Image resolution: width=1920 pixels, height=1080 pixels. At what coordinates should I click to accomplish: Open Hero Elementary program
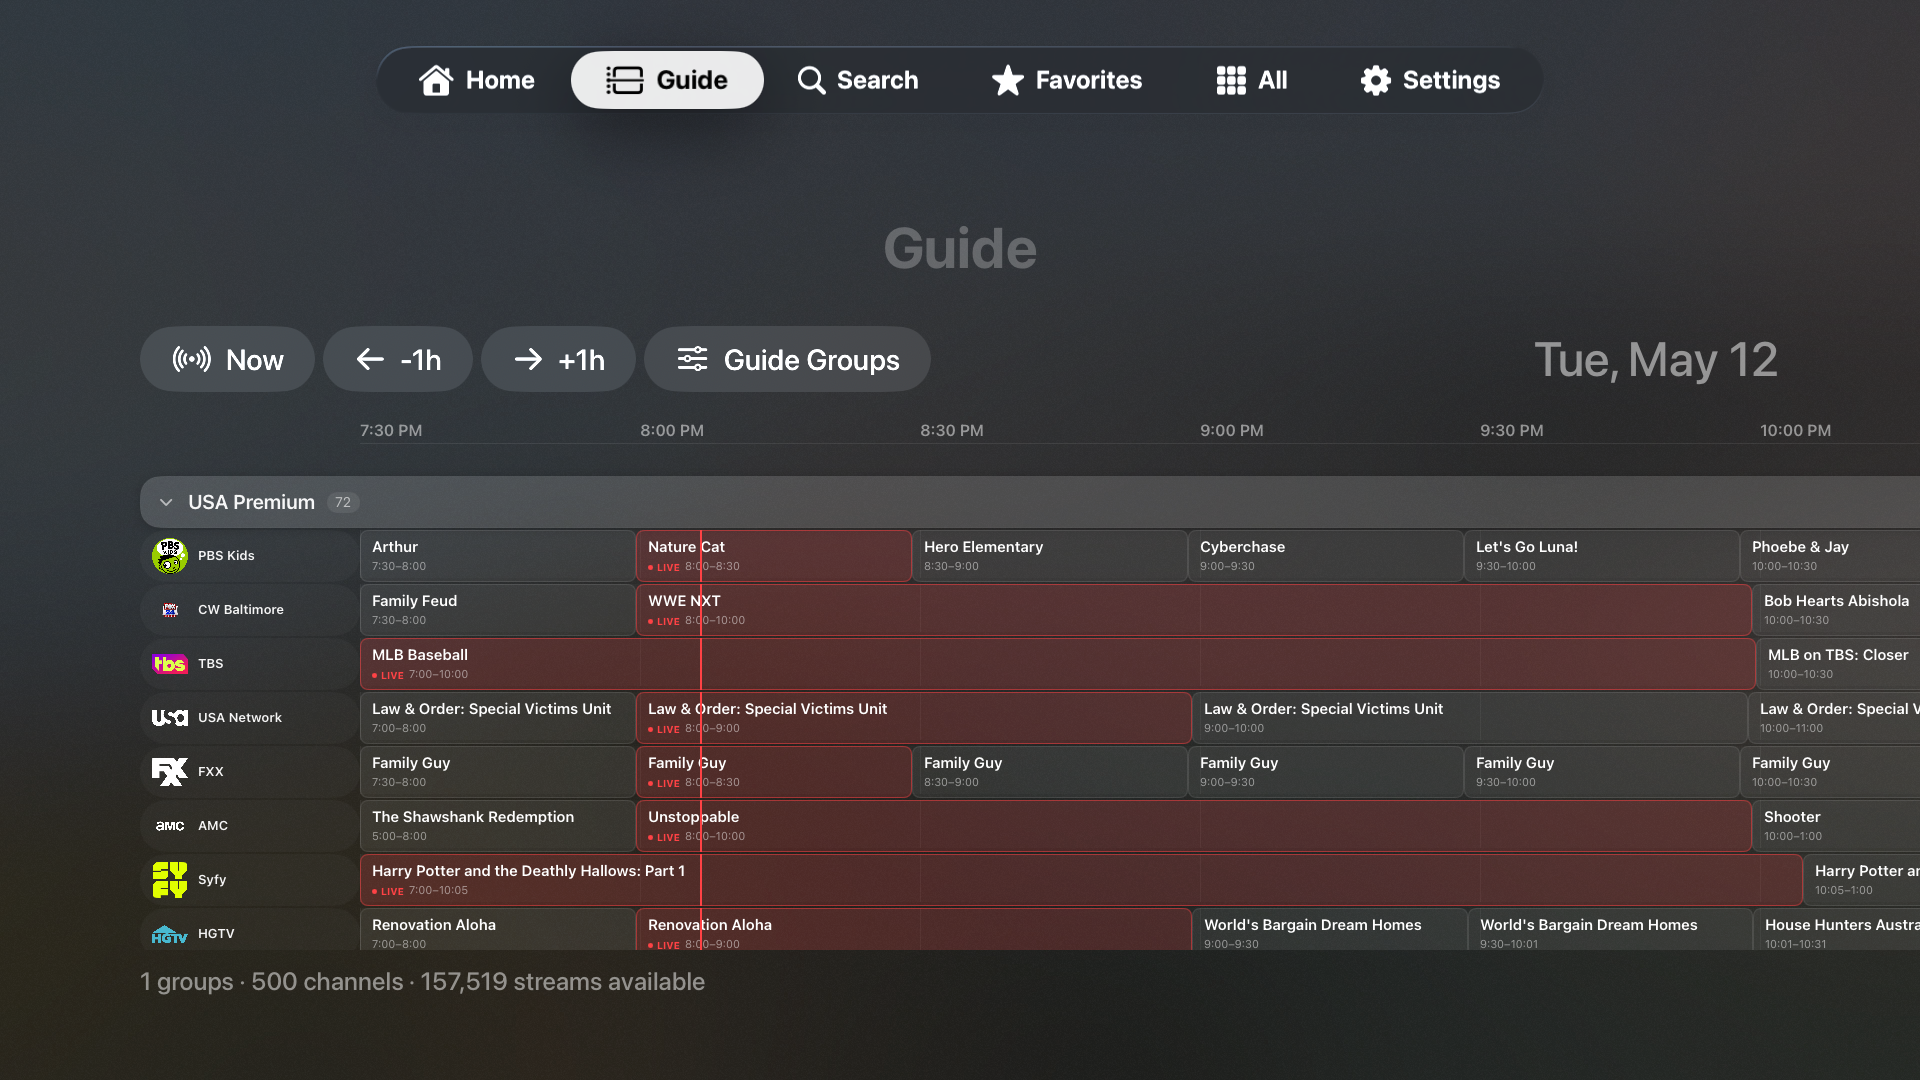(x=1049, y=556)
